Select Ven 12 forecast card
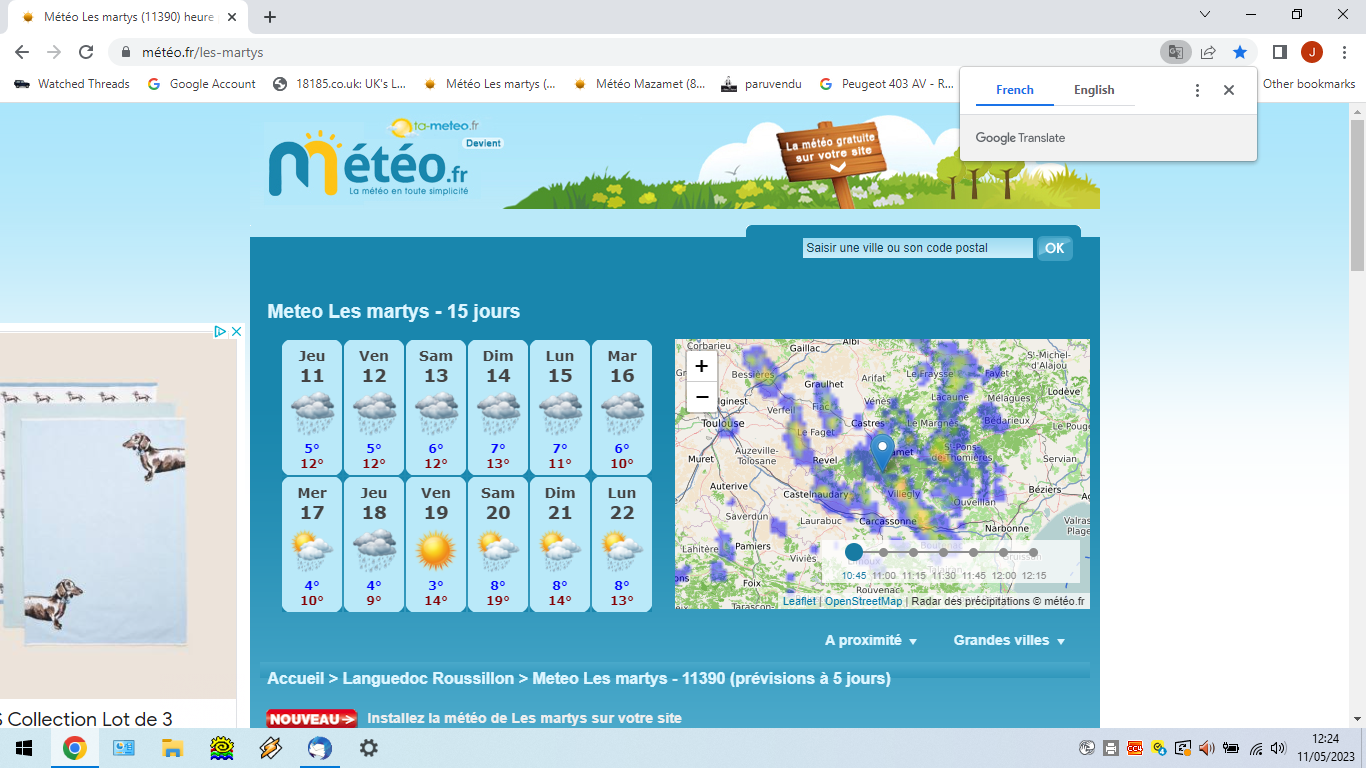1366x768 pixels. (374, 407)
